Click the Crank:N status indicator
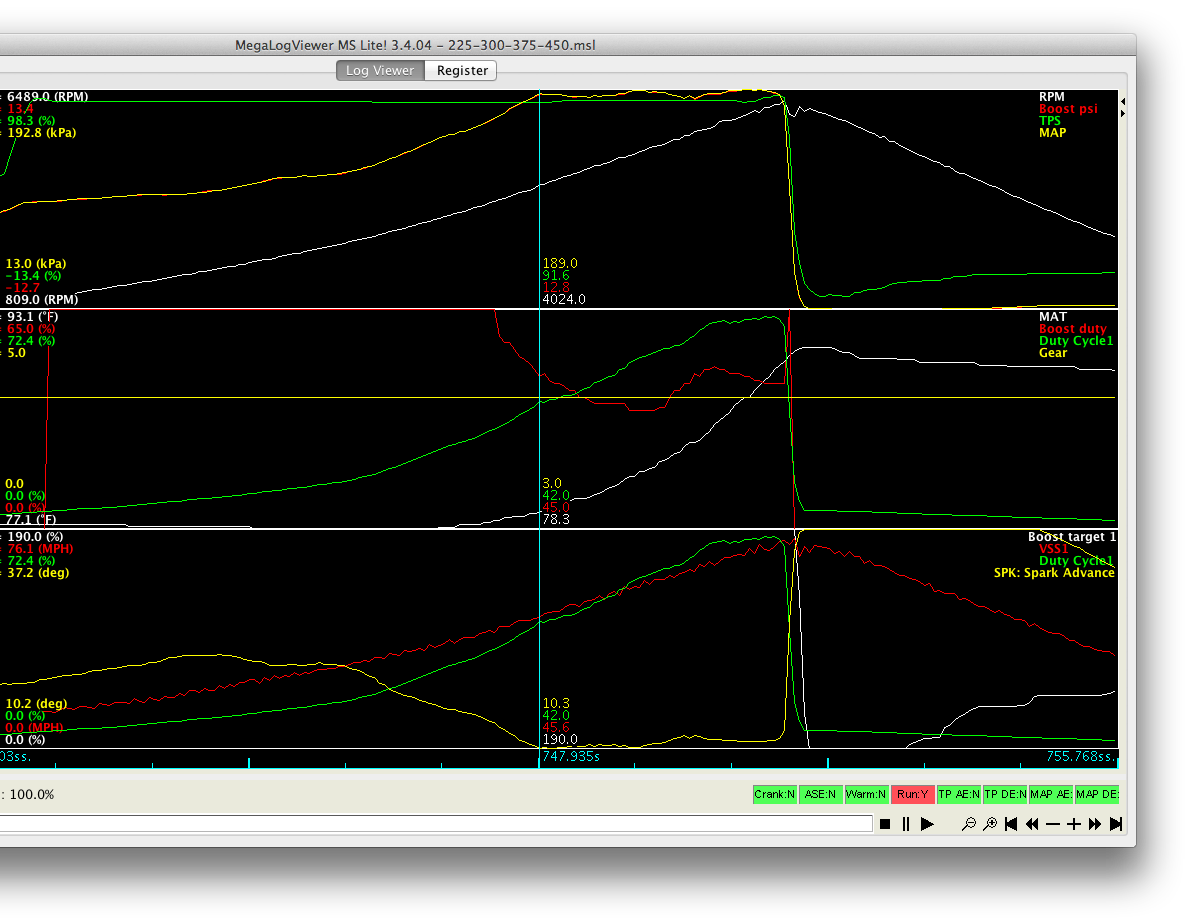The width and height of the screenshot is (1192, 924). click(x=775, y=794)
